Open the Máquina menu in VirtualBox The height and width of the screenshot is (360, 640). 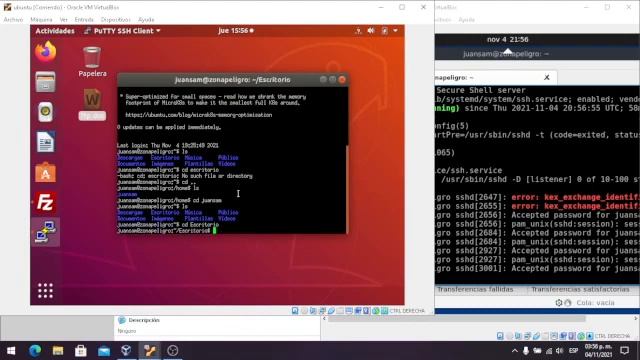click(x=41, y=20)
